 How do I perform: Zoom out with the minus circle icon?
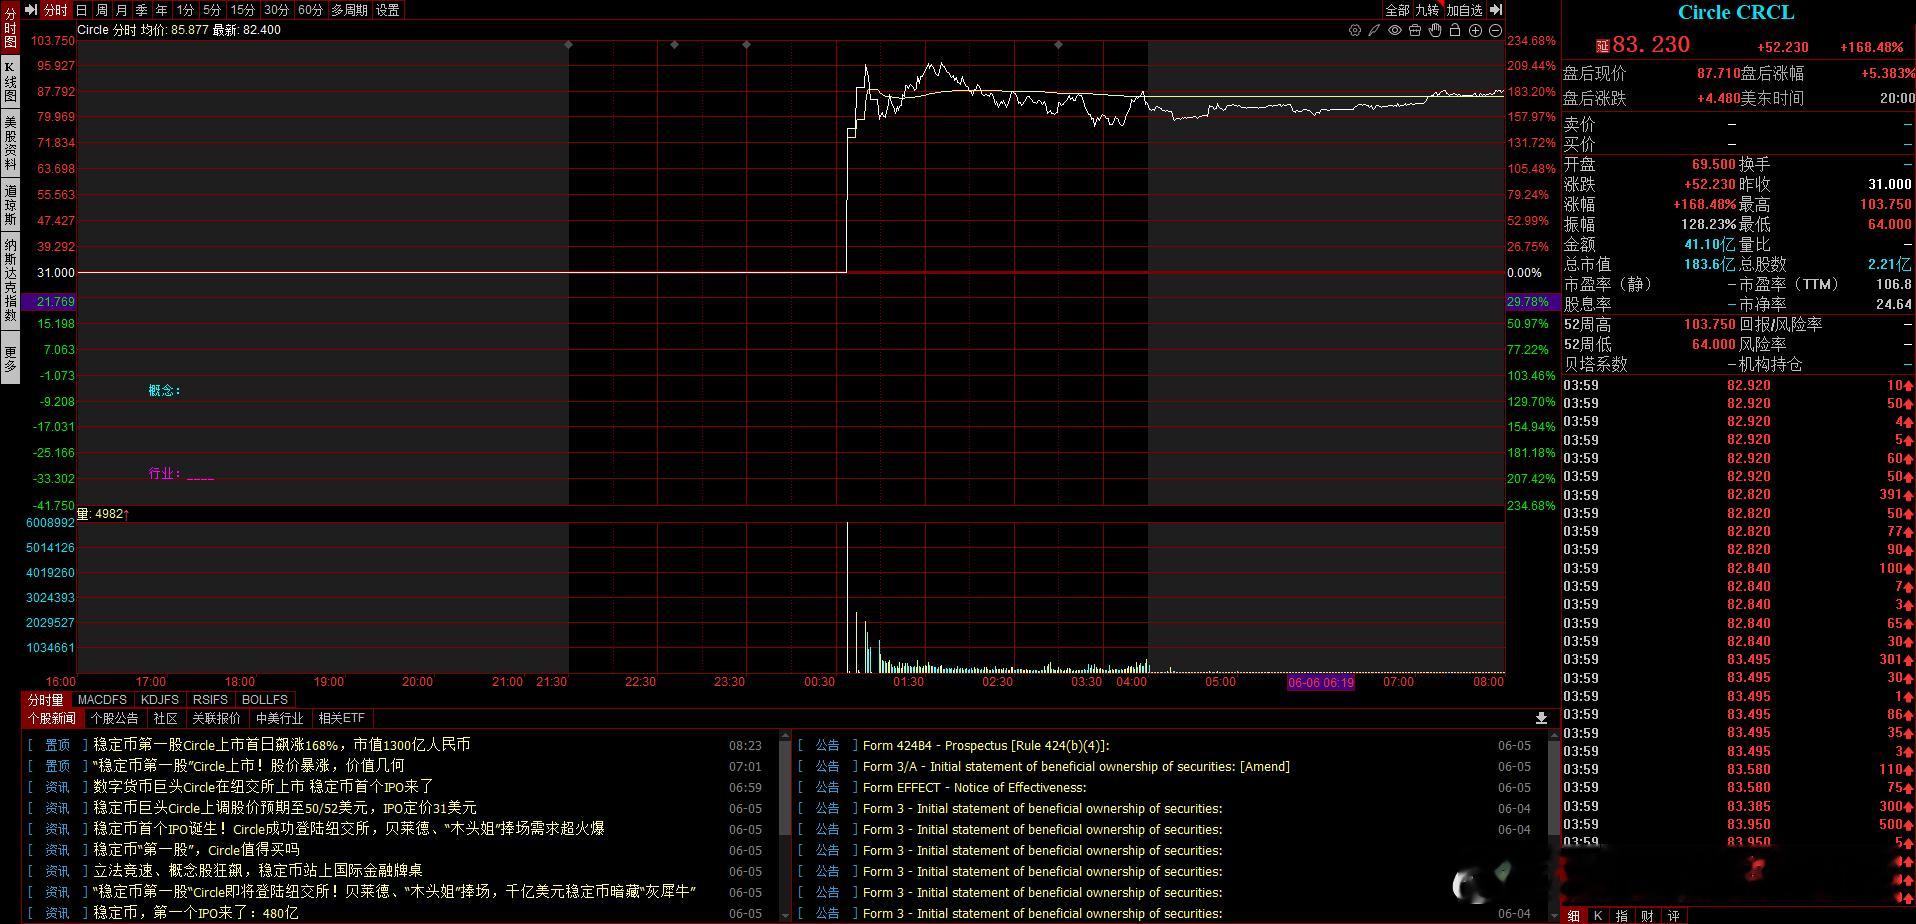1495,30
